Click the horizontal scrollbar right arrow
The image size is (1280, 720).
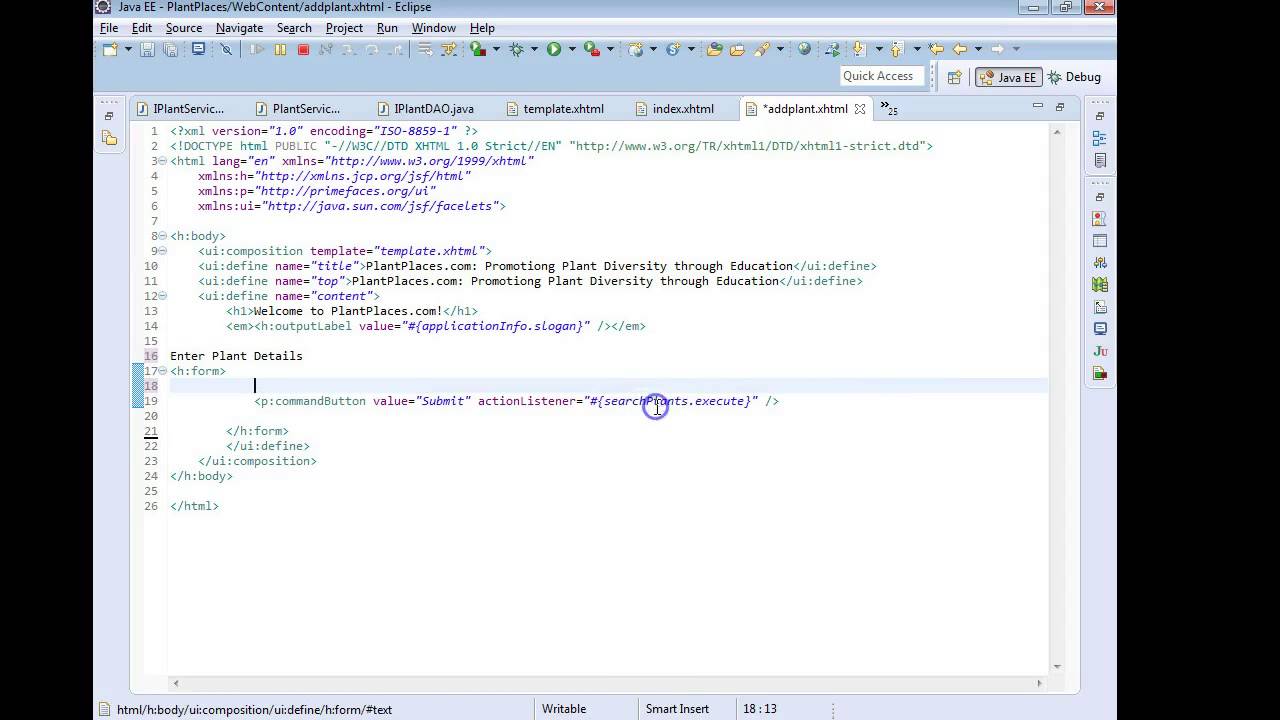(1039, 683)
